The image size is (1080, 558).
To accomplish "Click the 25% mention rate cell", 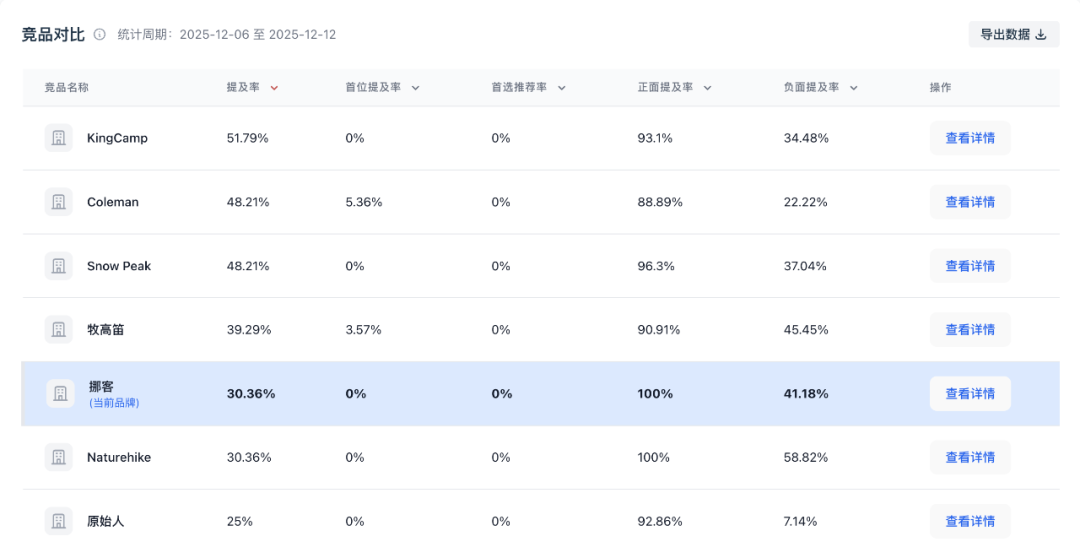I will pyautogui.click(x=240, y=521).
